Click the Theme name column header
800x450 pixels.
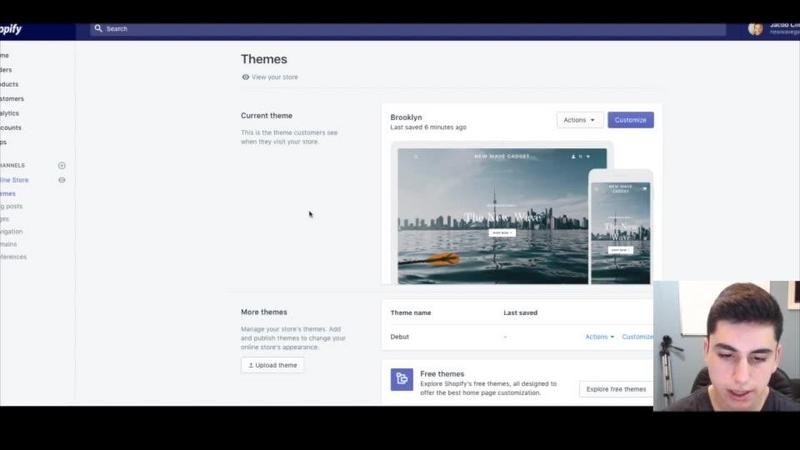(x=411, y=313)
